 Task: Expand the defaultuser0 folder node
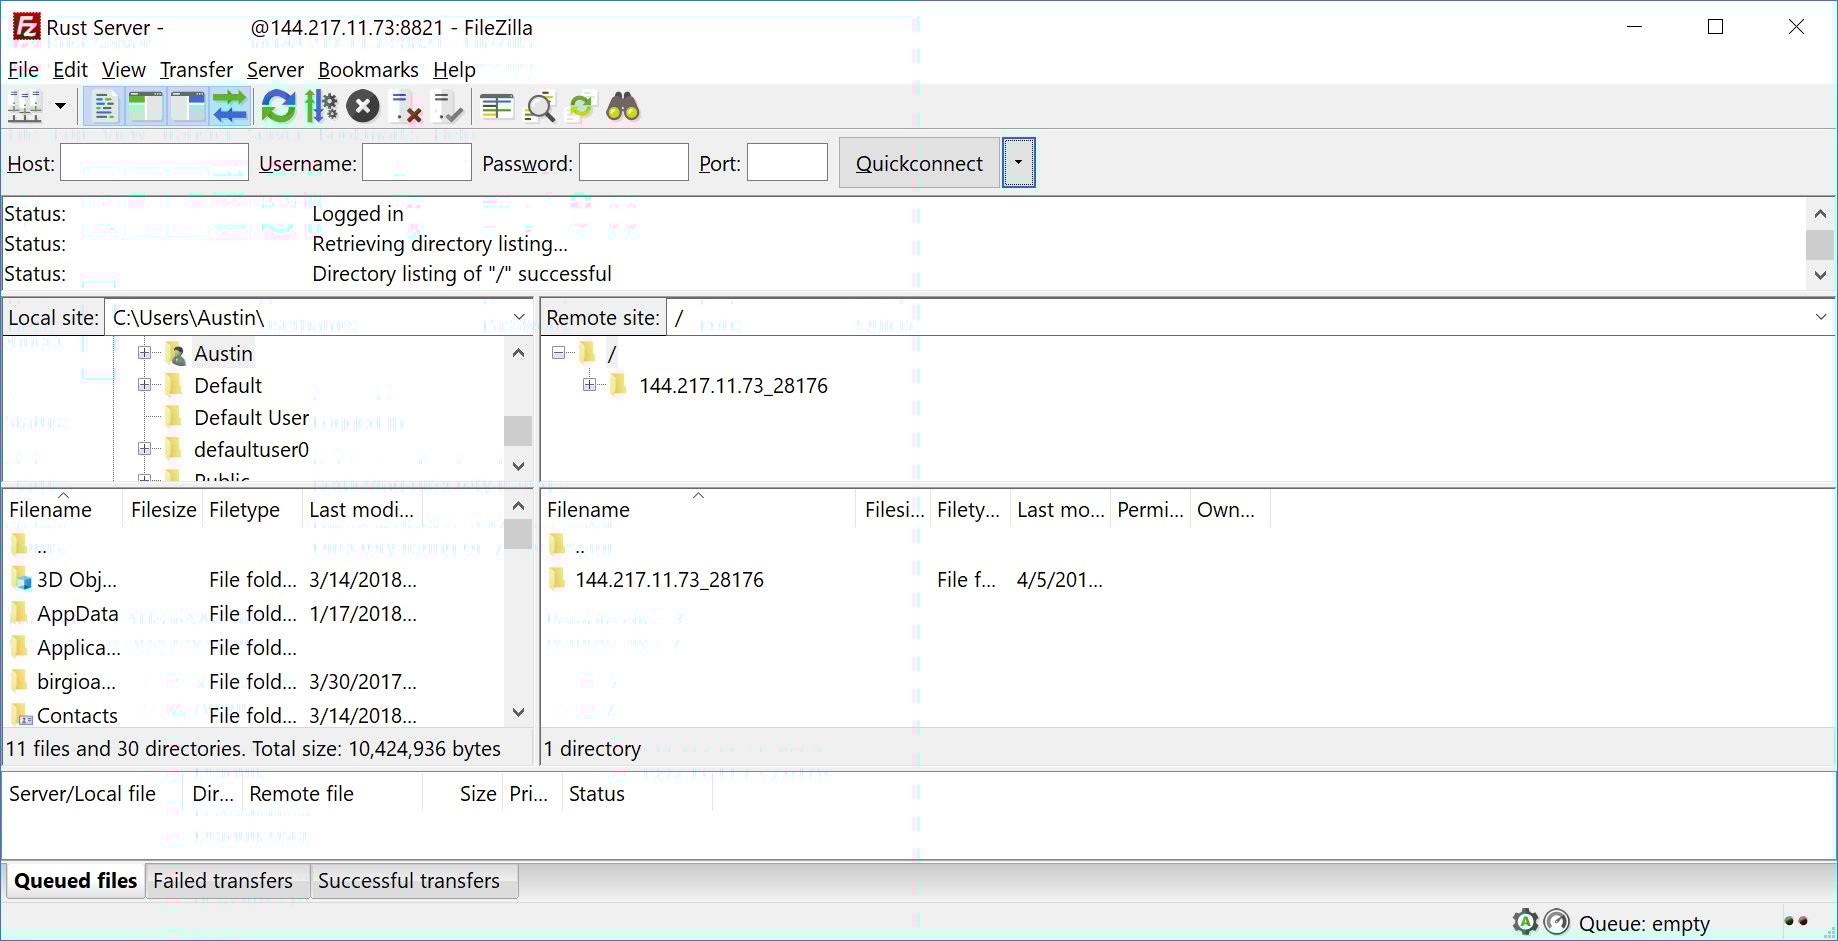[144, 449]
